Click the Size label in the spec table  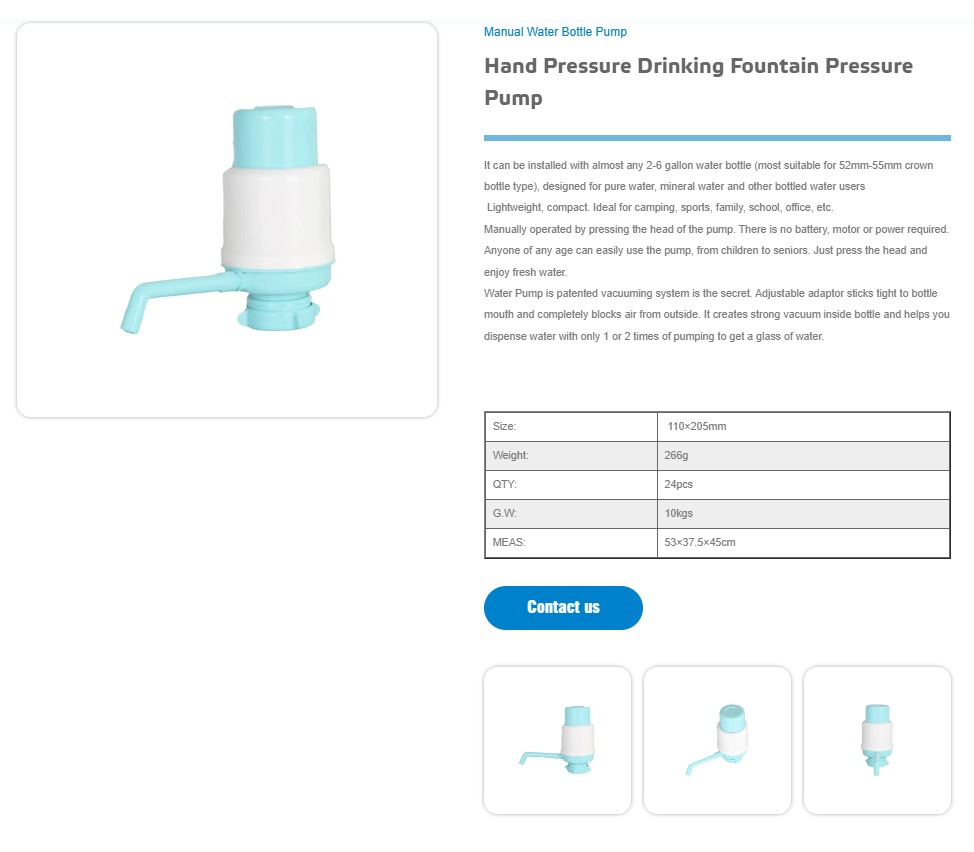click(505, 427)
